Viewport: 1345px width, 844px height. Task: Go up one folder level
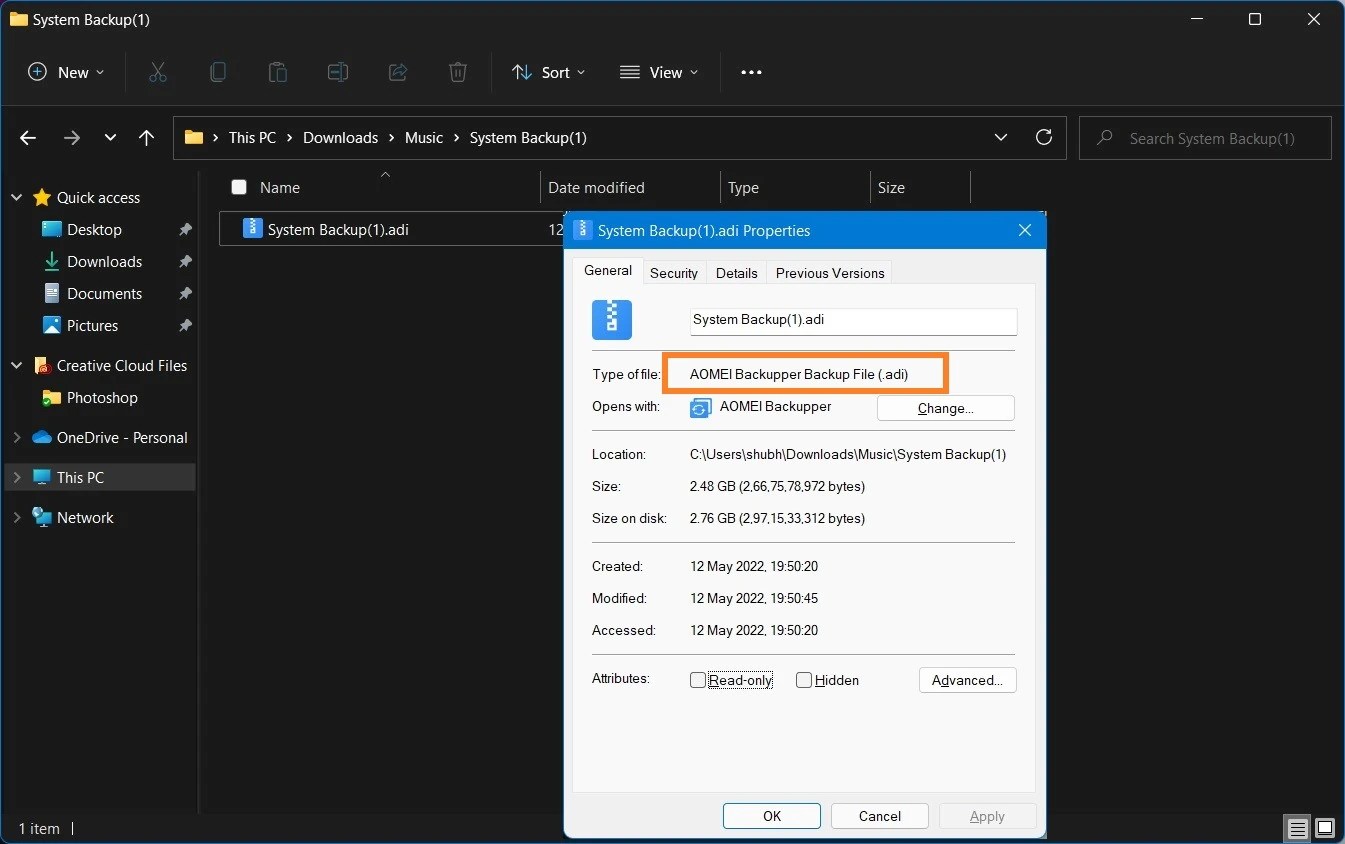[146, 138]
